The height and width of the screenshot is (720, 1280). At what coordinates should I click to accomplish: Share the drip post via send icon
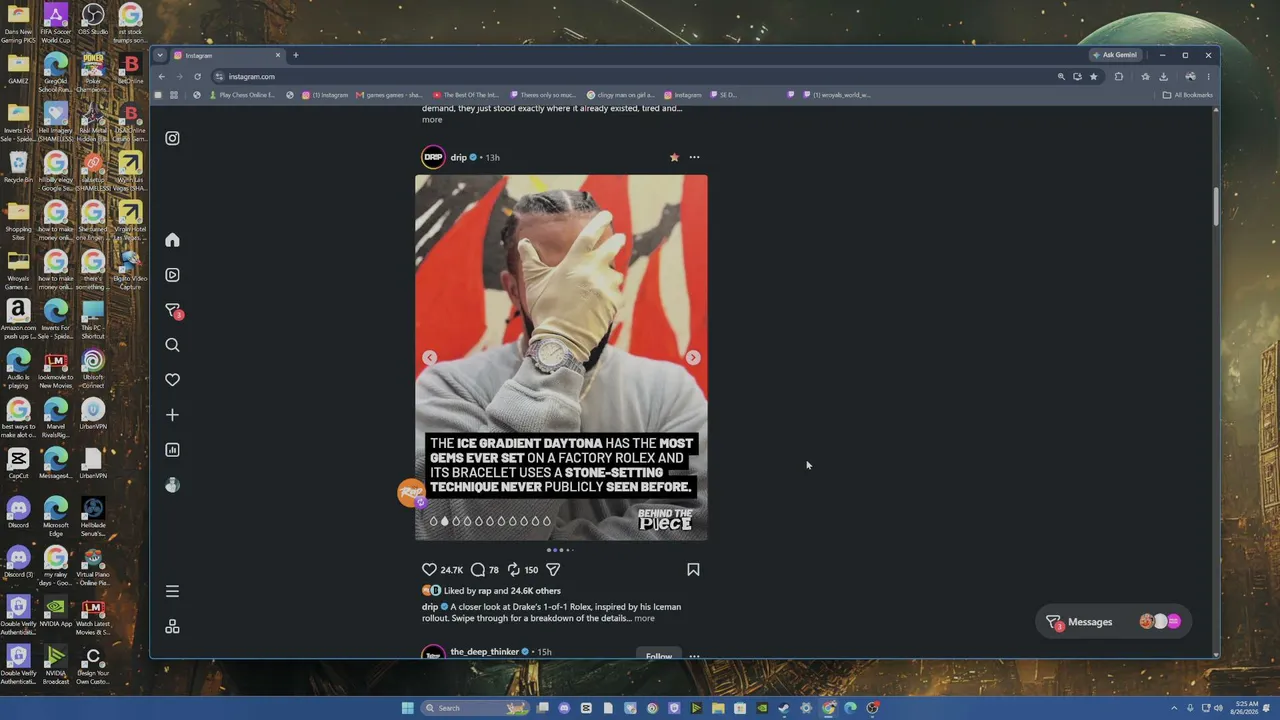coord(553,570)
